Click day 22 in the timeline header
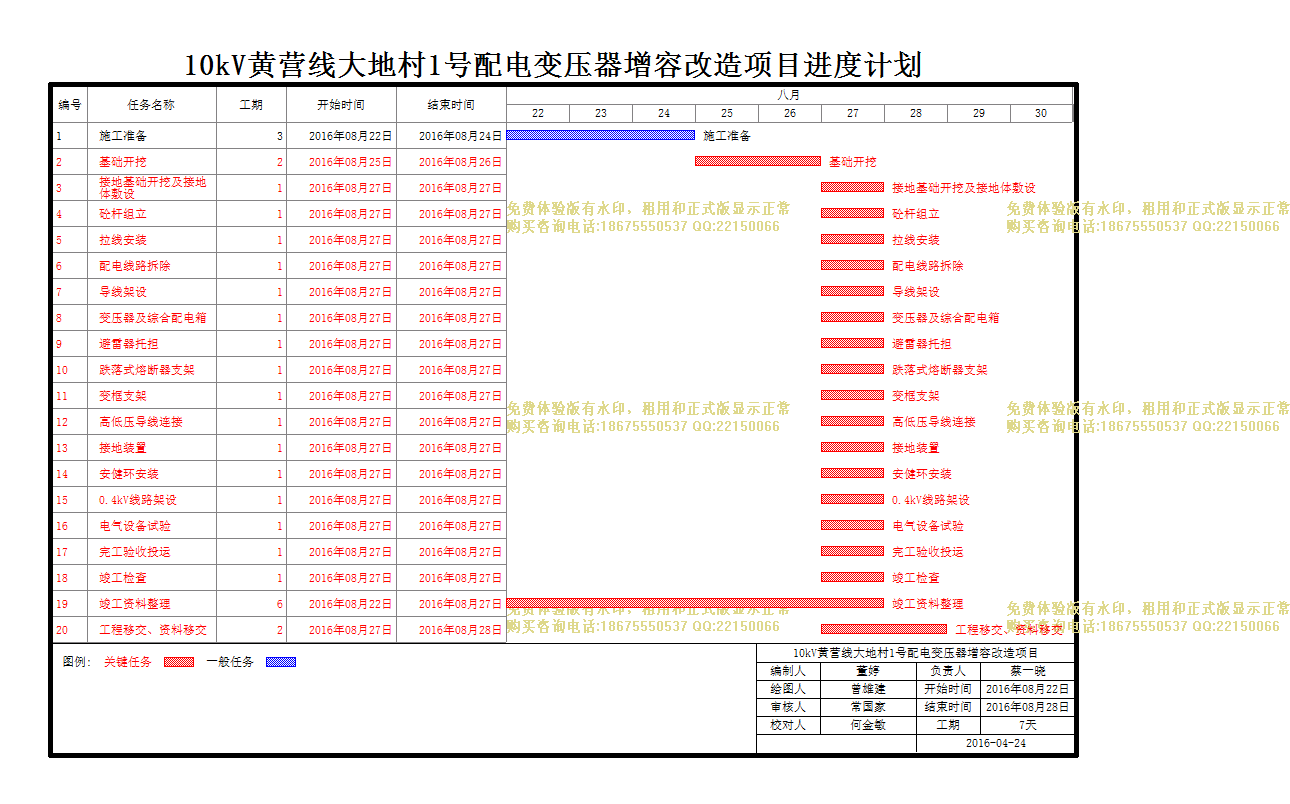Viewport: 1290px width, 804px height. coord(538,113)
